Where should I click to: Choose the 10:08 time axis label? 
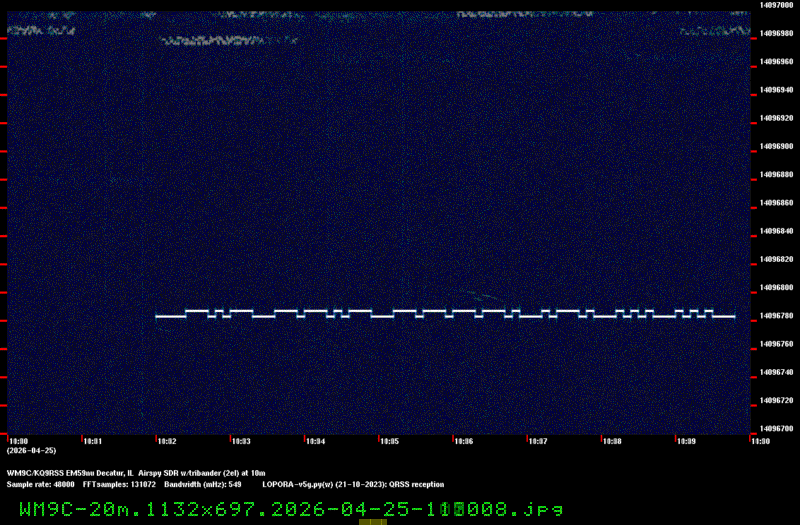click(x=612, y=441)
